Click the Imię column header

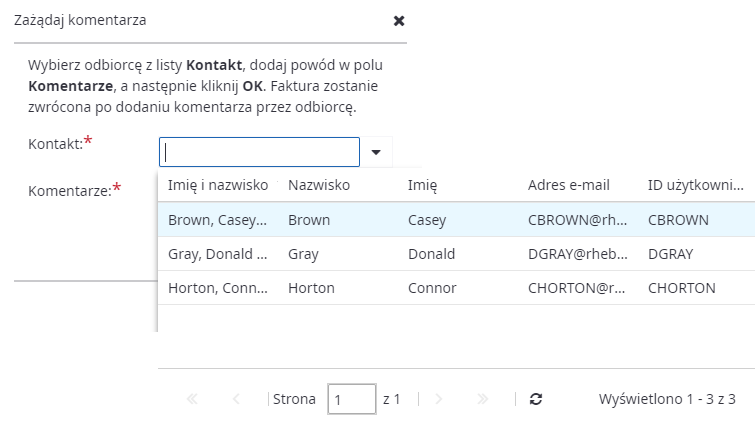[x=423, y=185]
